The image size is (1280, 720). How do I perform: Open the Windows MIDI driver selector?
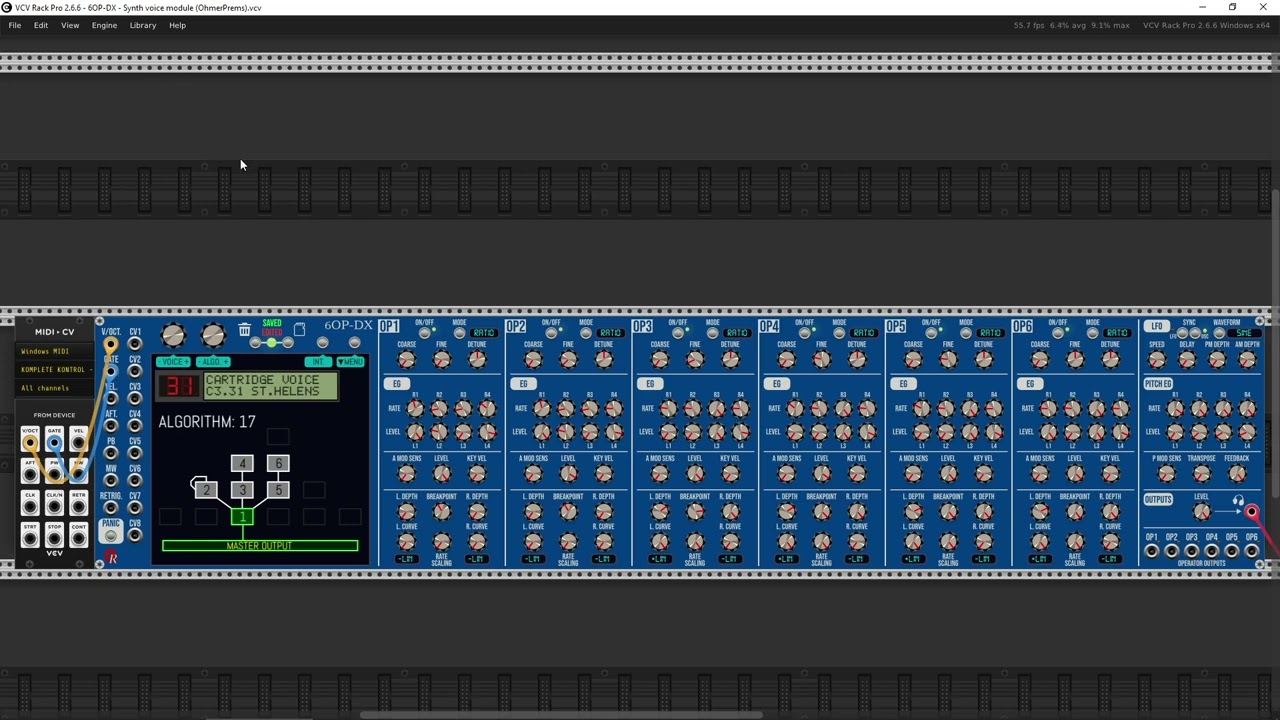54,351
